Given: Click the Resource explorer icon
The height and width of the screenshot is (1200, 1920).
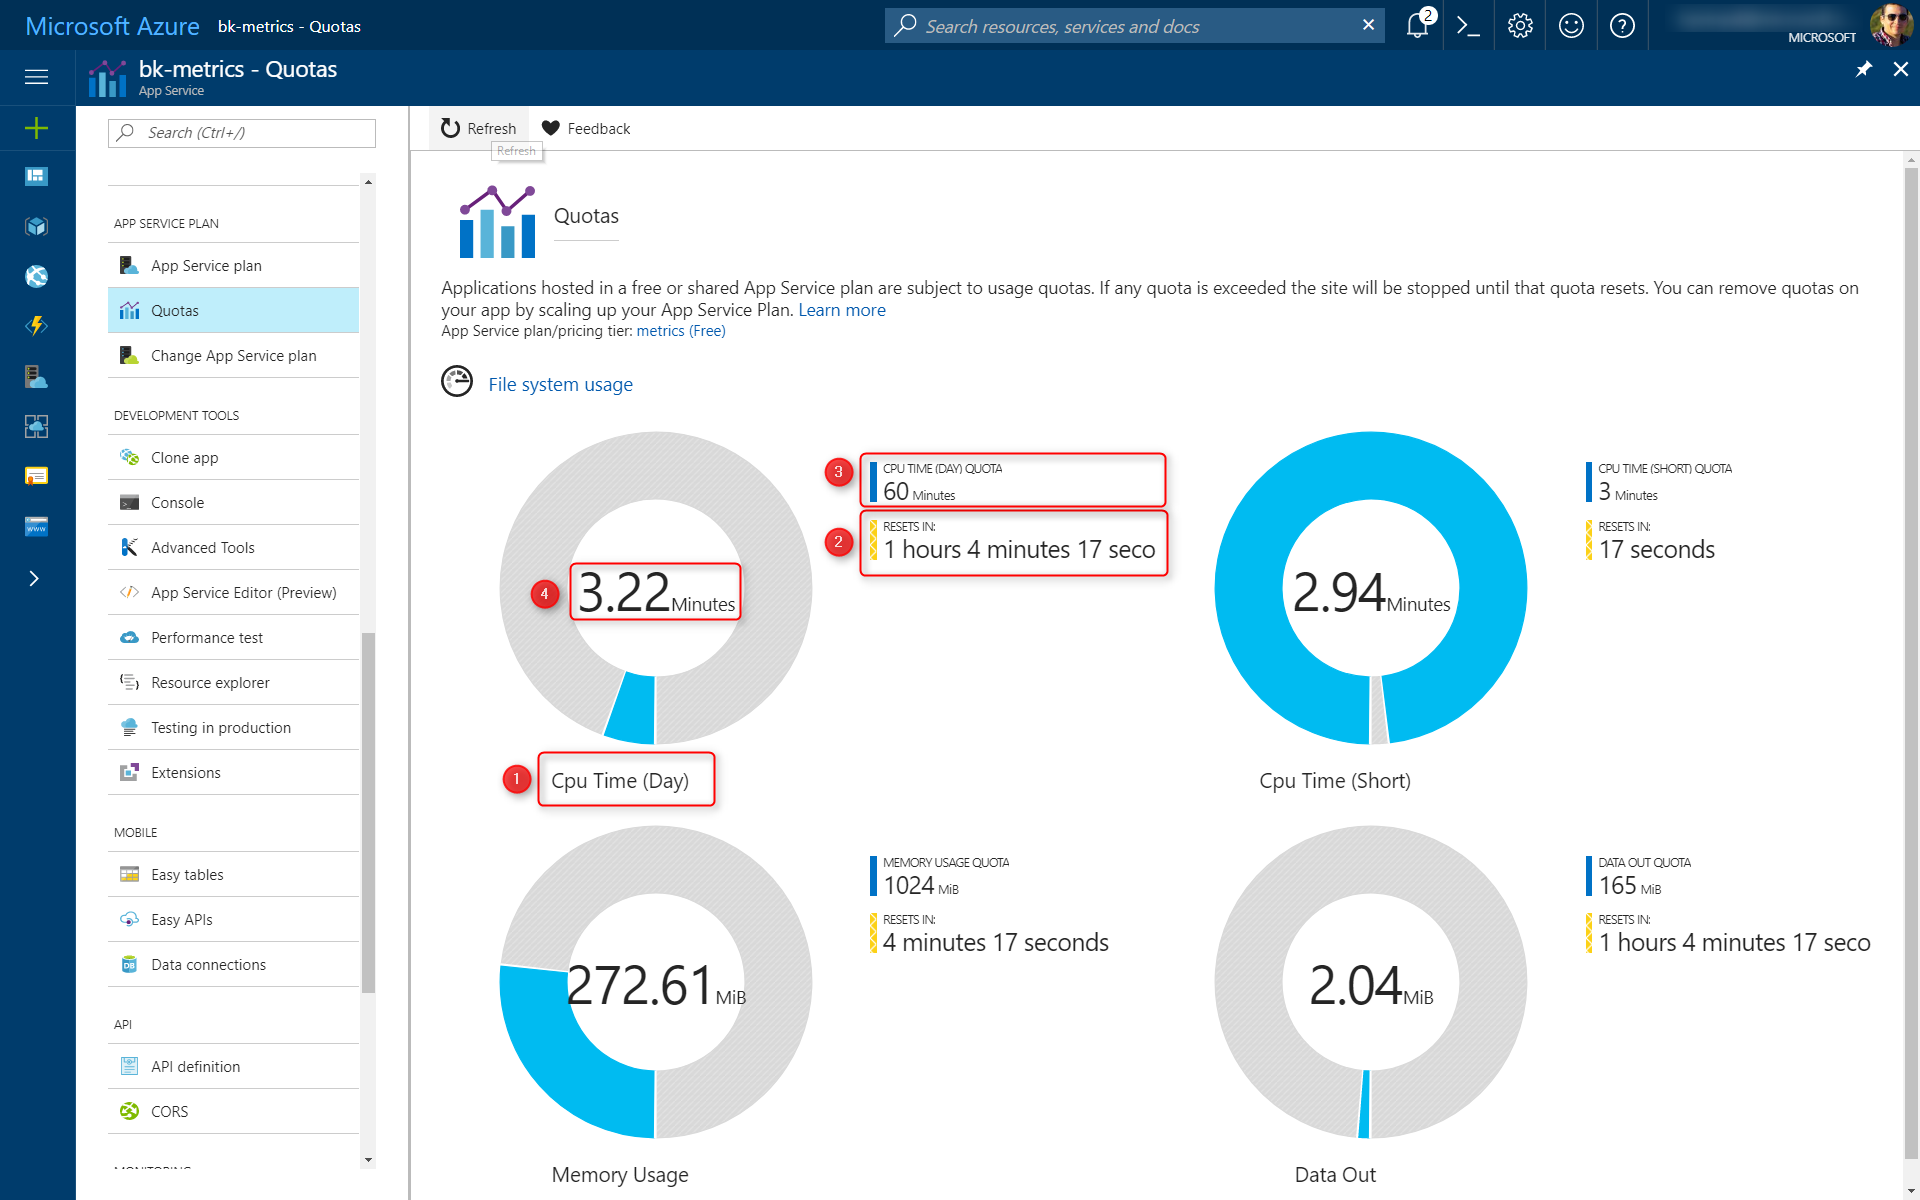Looking at the screenshot, I should click(130, 682).
